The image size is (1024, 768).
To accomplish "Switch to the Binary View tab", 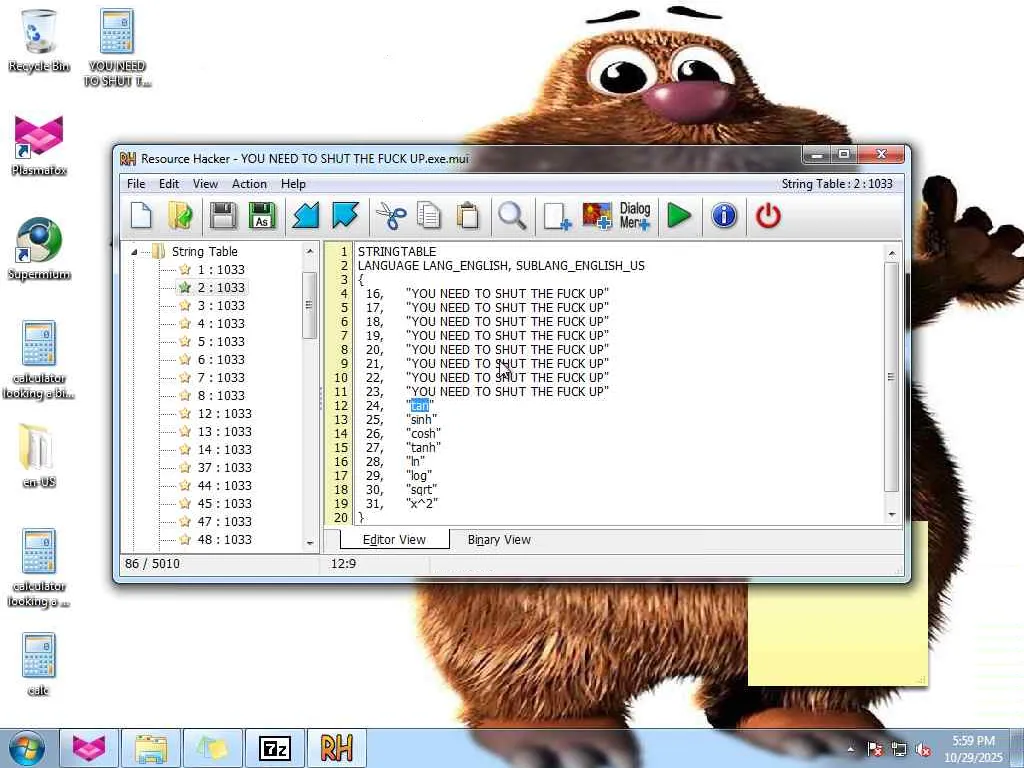I will pos(499,540).
